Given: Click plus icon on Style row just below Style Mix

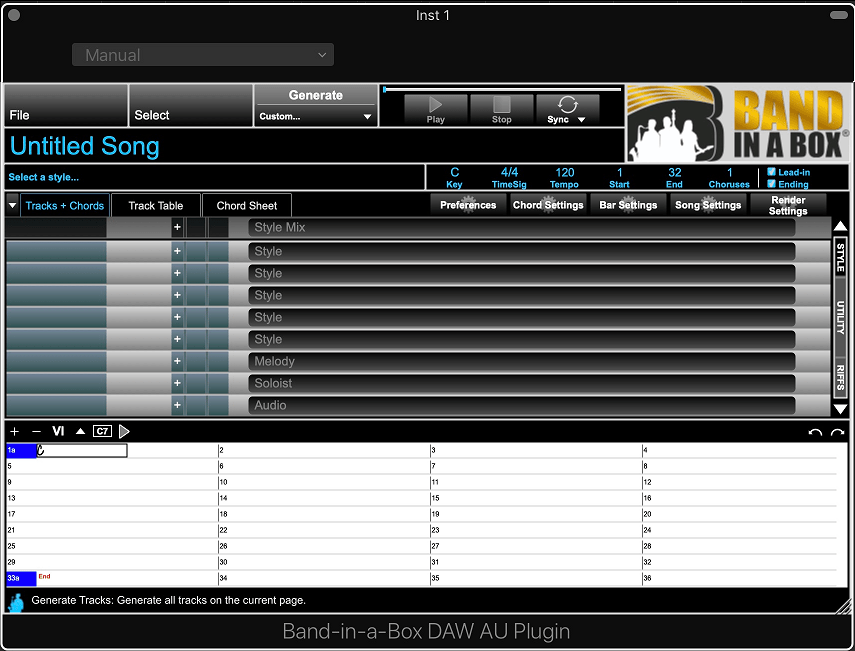Looking at the screenshot, I should pos(177,251).
